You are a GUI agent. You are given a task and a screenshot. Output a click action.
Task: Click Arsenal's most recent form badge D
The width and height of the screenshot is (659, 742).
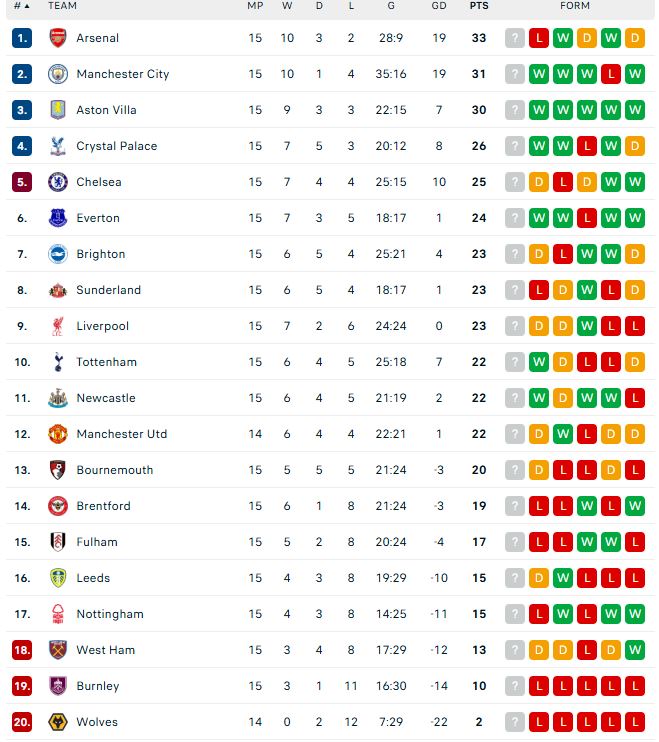click(x=635, y=38)
